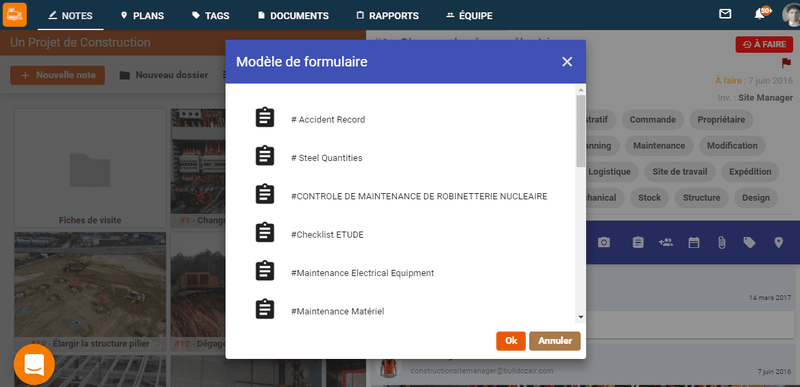Open the TAGS tab
The height and width of the screenshot is (387, 800).
[210, 15]
